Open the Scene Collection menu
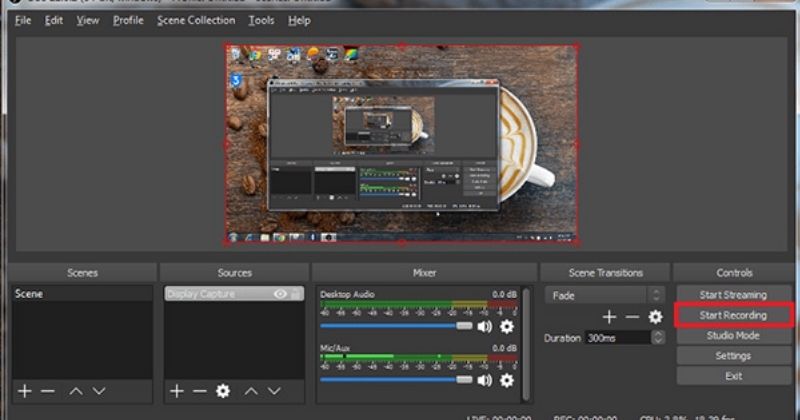 coord(196,20)
